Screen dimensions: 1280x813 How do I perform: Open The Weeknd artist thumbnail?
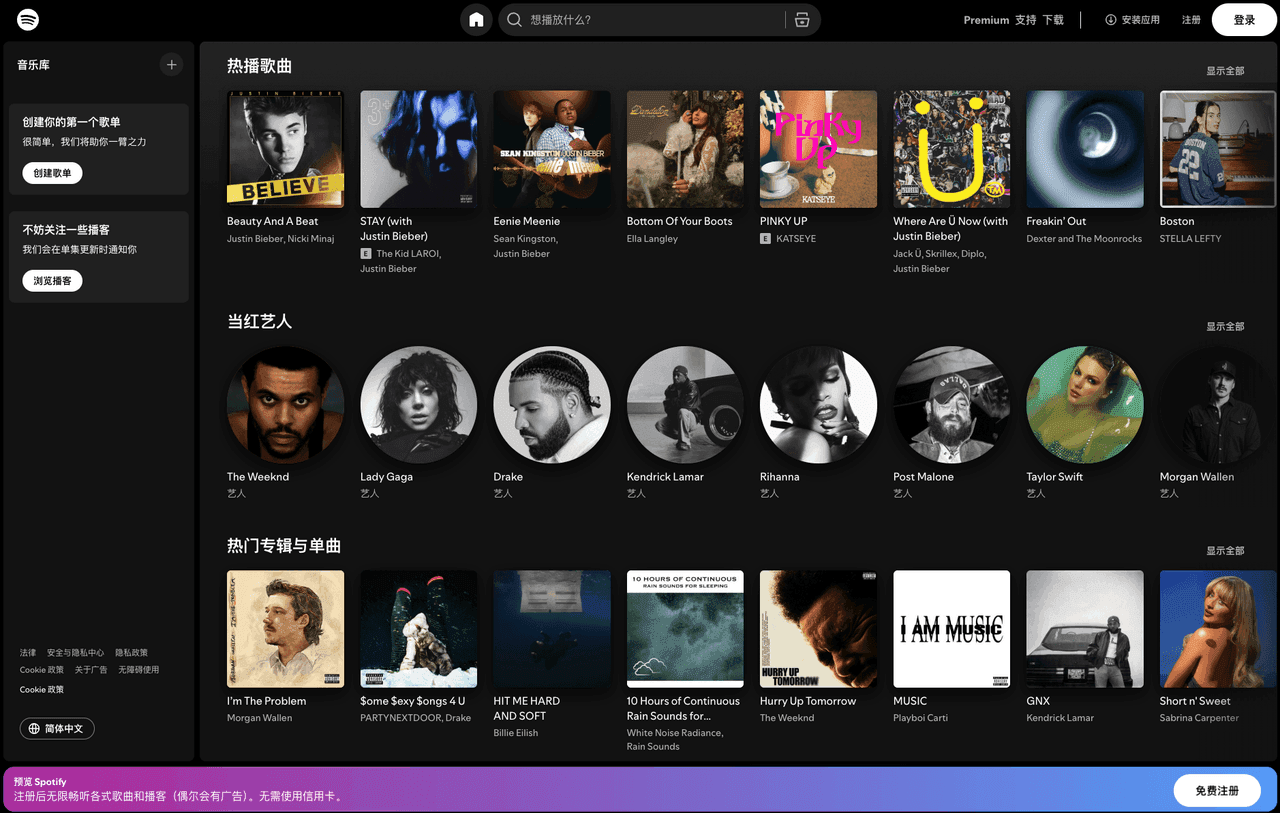285,405
